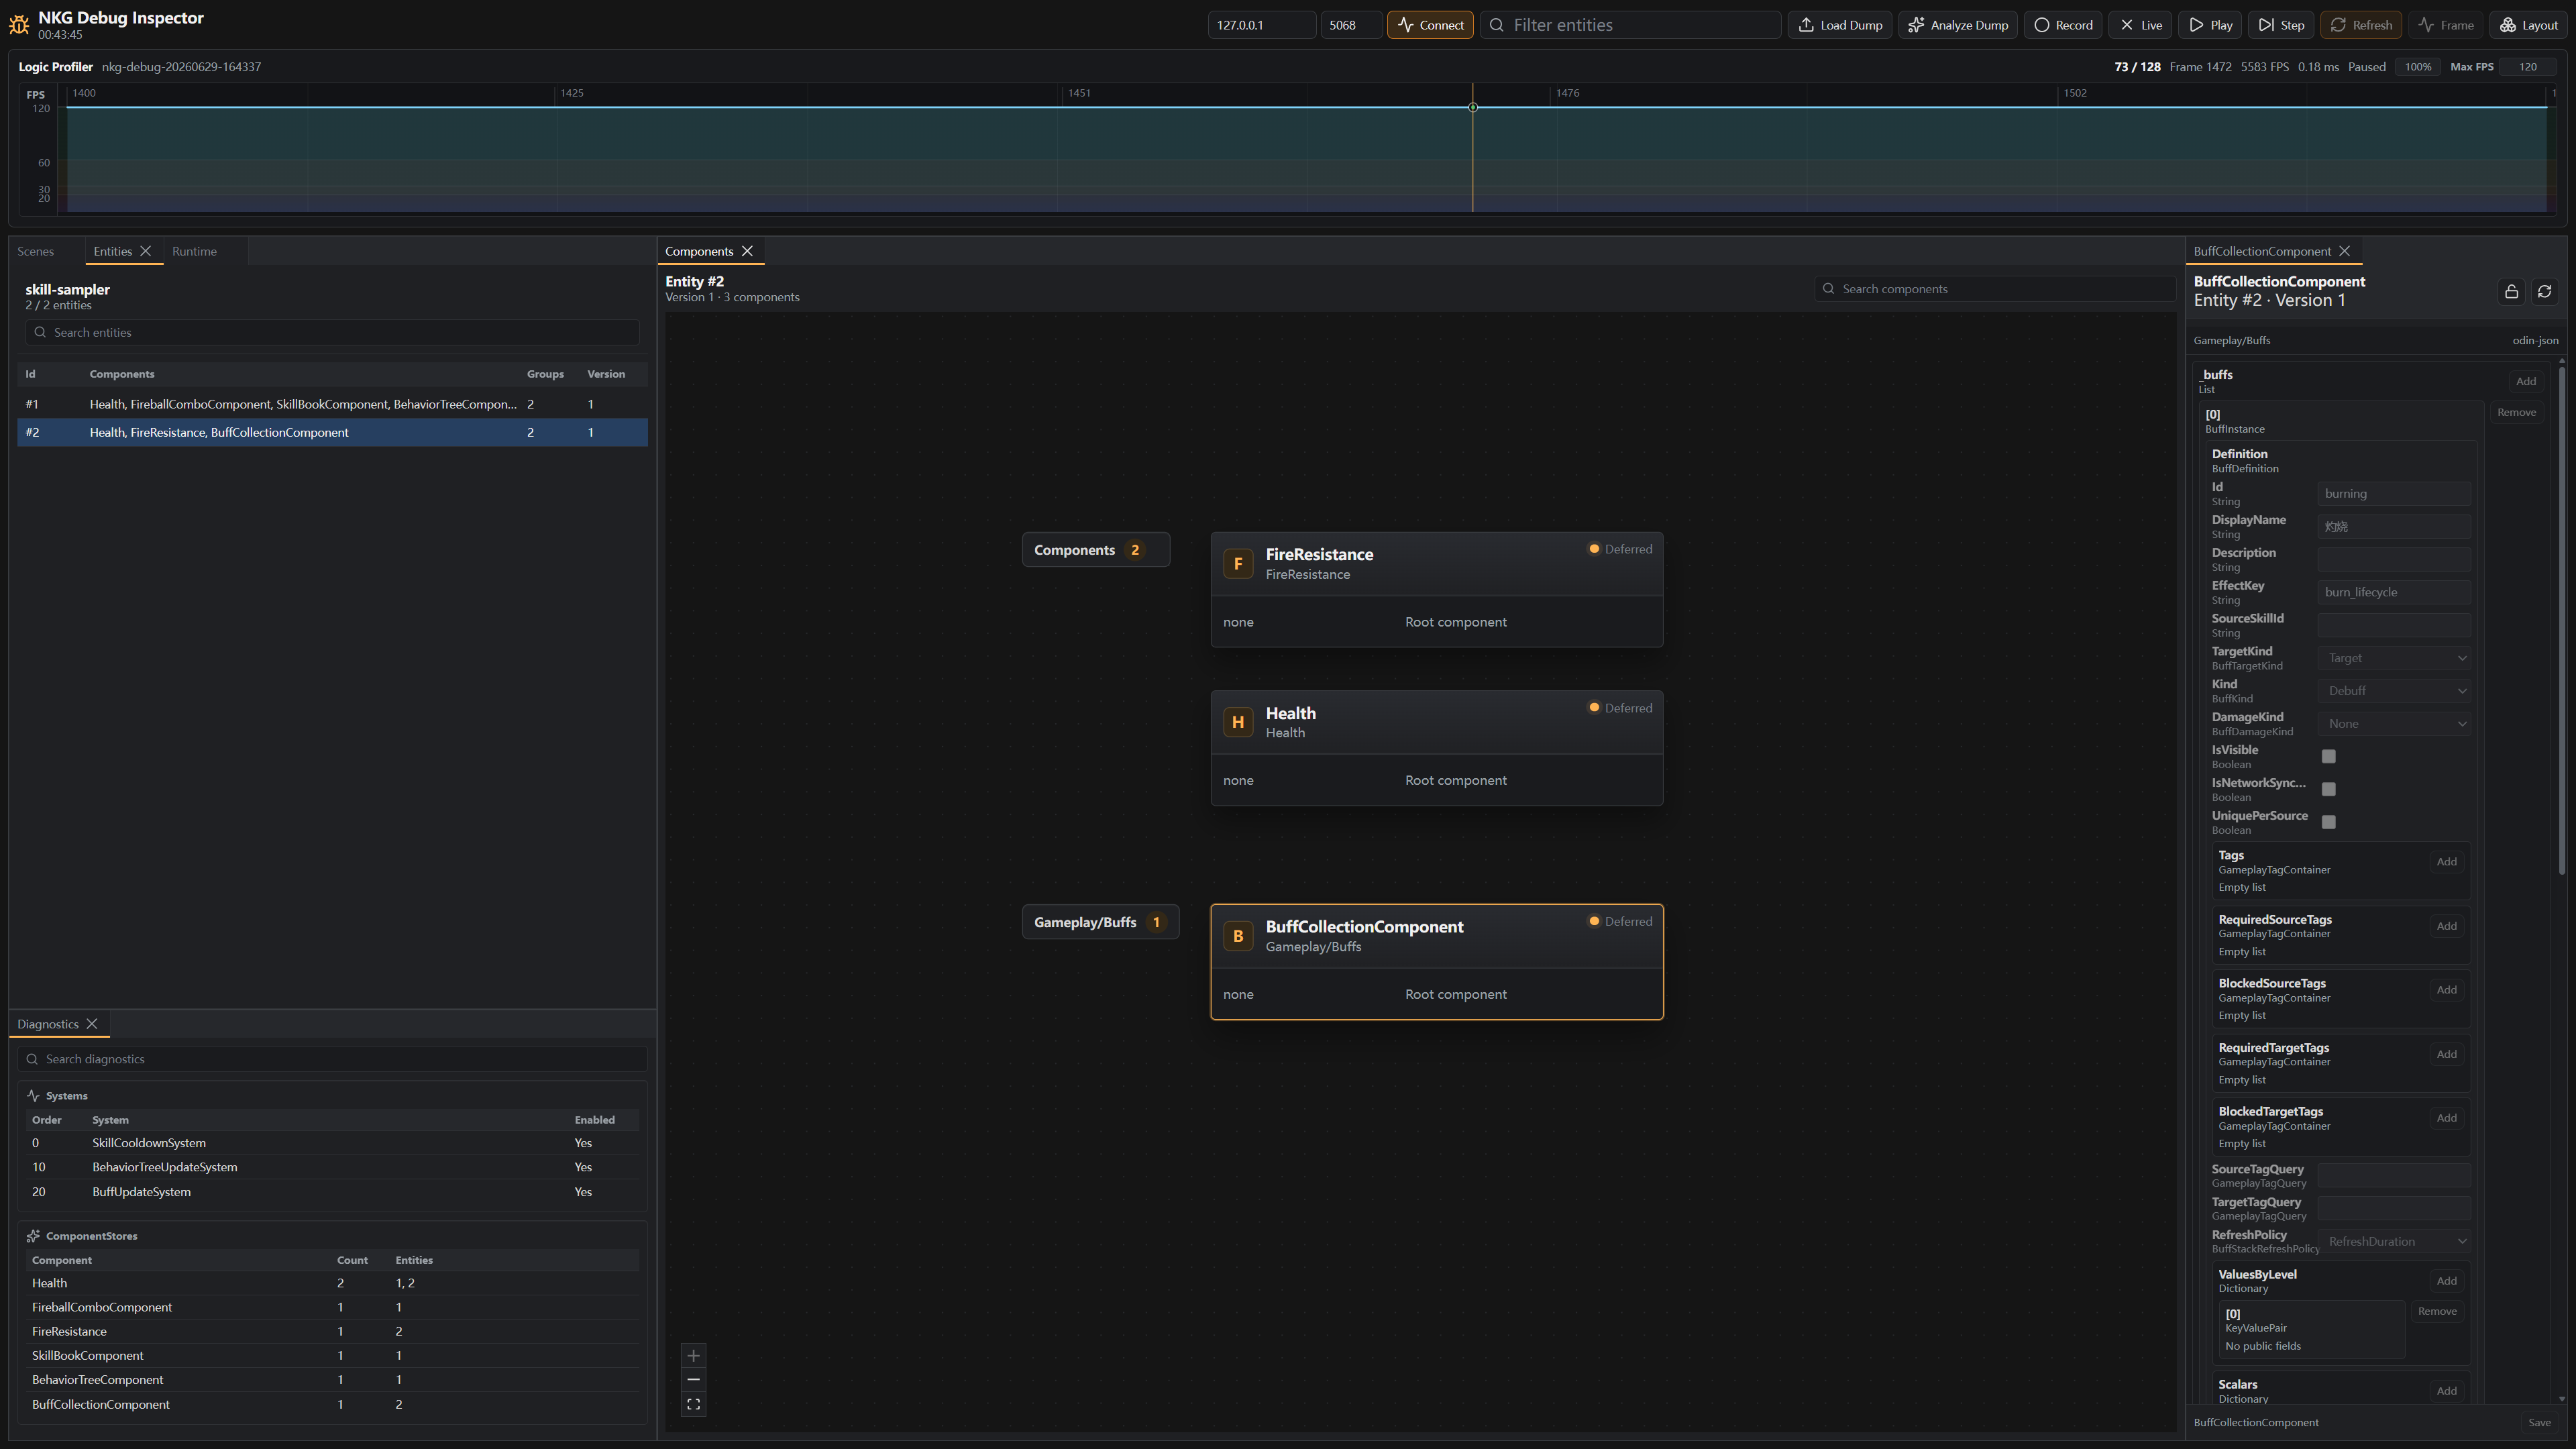Edit the Id field containing burning

(x=2394, y=494)
